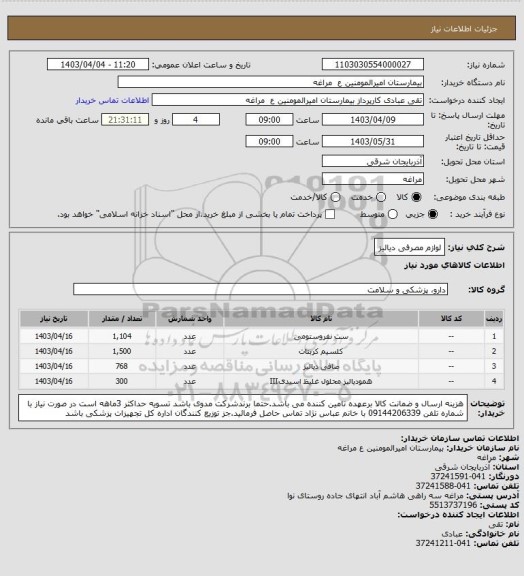Click the response deadline time 09:00

tap(269, 120)
